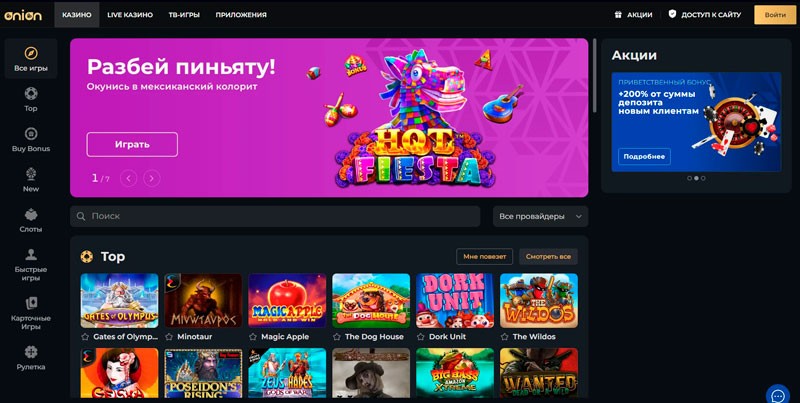
Task: Mark The Wildos as favorite
Action: [x=504, y=337]
